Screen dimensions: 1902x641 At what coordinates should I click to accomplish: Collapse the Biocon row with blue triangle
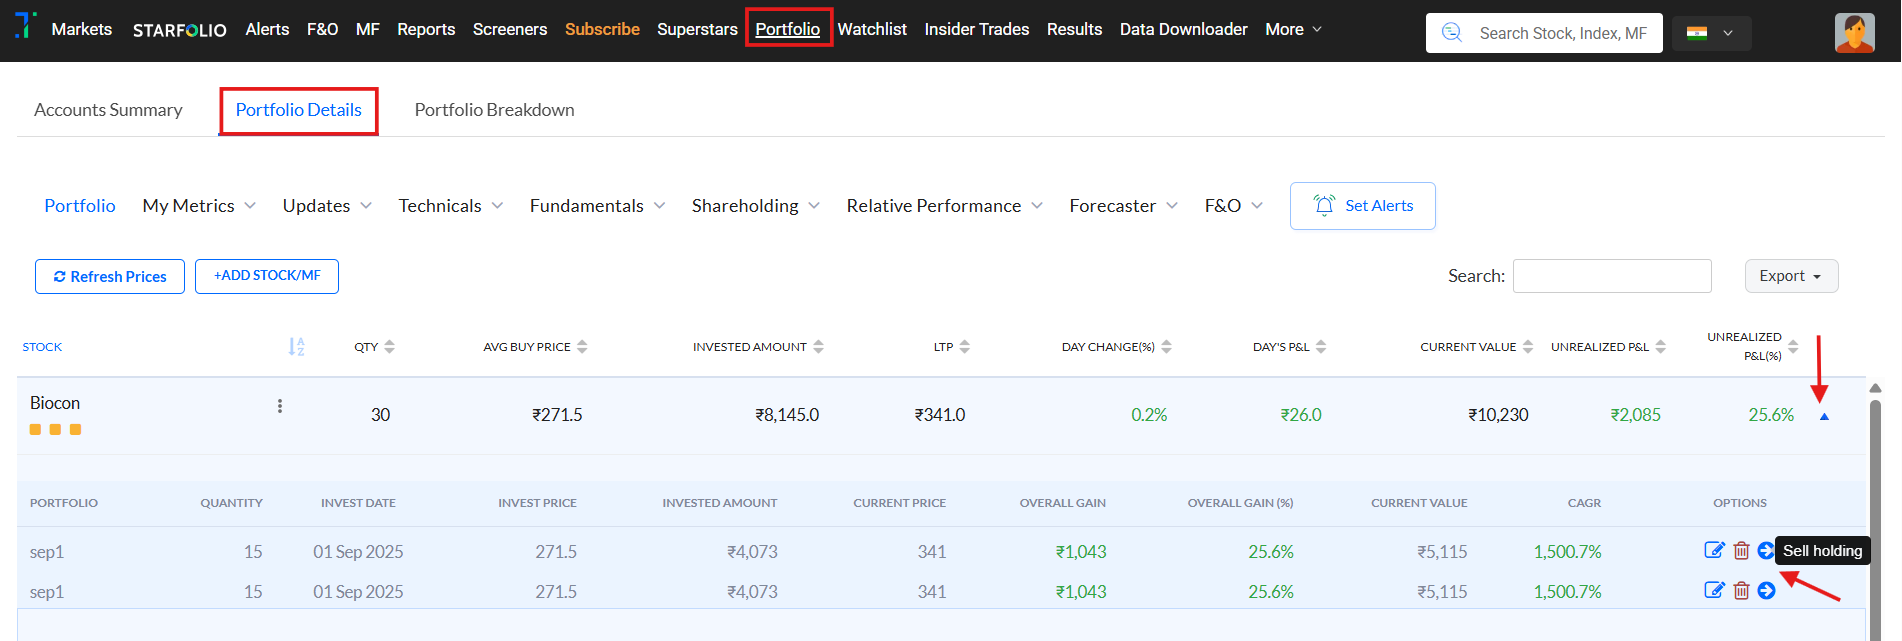point(1824,416)
